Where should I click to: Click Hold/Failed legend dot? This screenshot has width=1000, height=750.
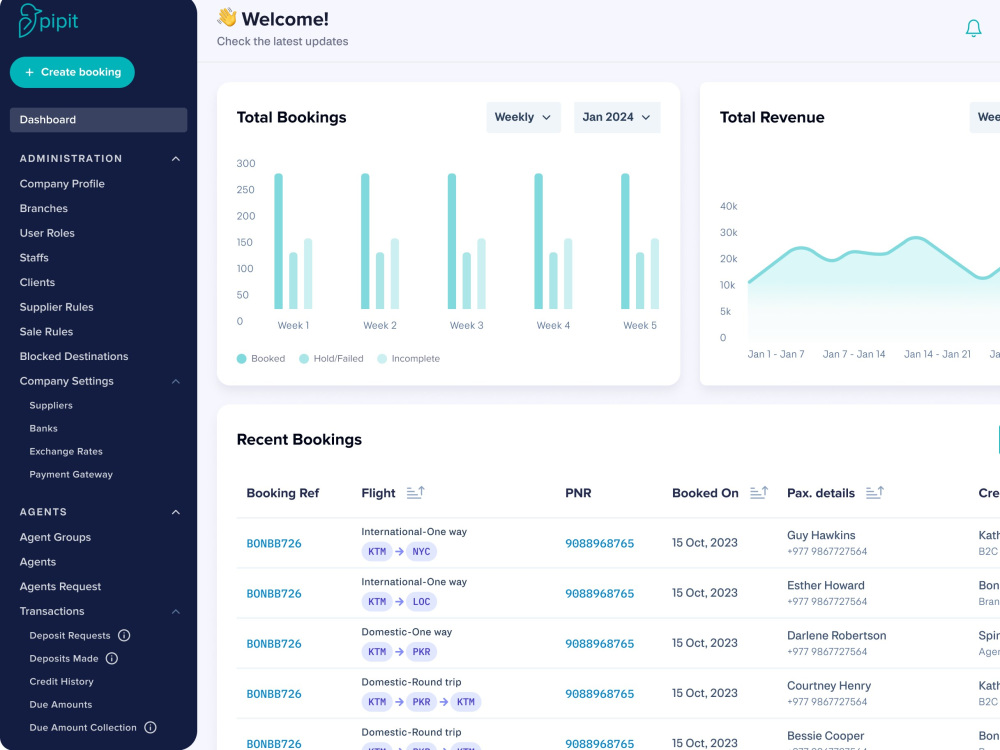click(304, 358)
